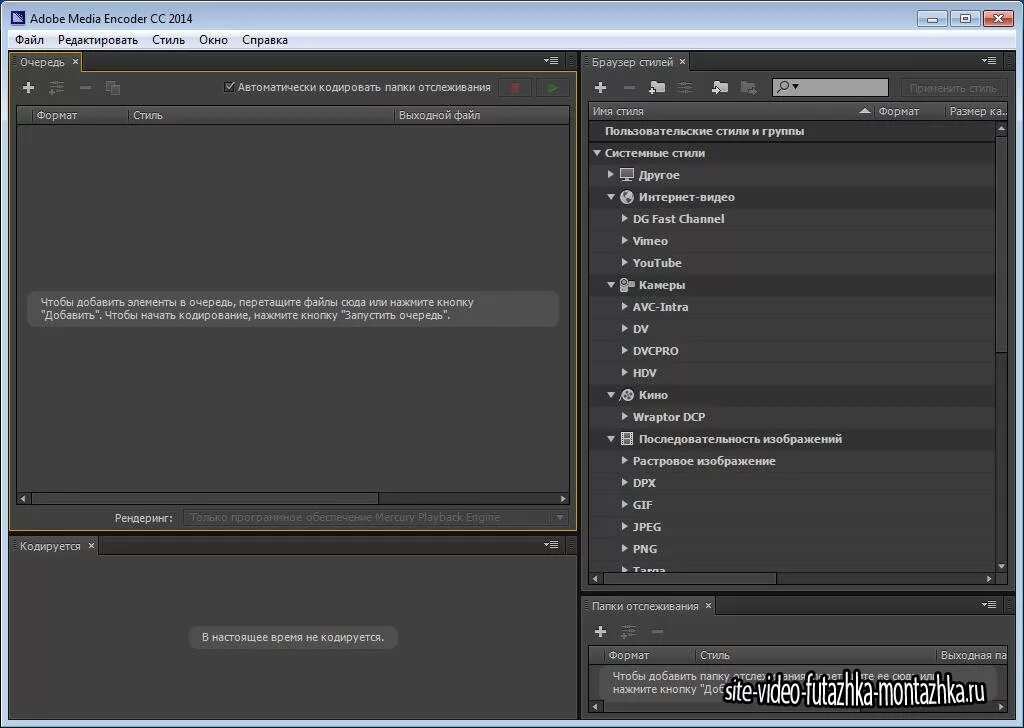The width and height of the screenshot is (1024, 728).
Task: Add source with Queue panel plus icon
Action: (28, 87)
